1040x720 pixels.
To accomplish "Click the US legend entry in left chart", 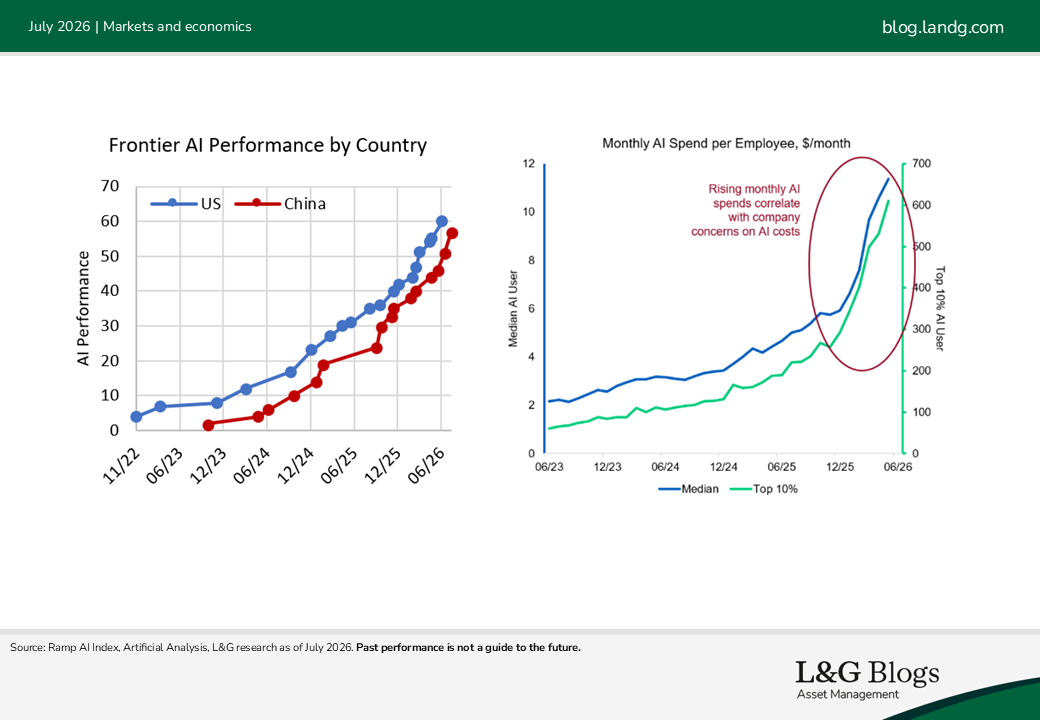I will pos(186,204).
